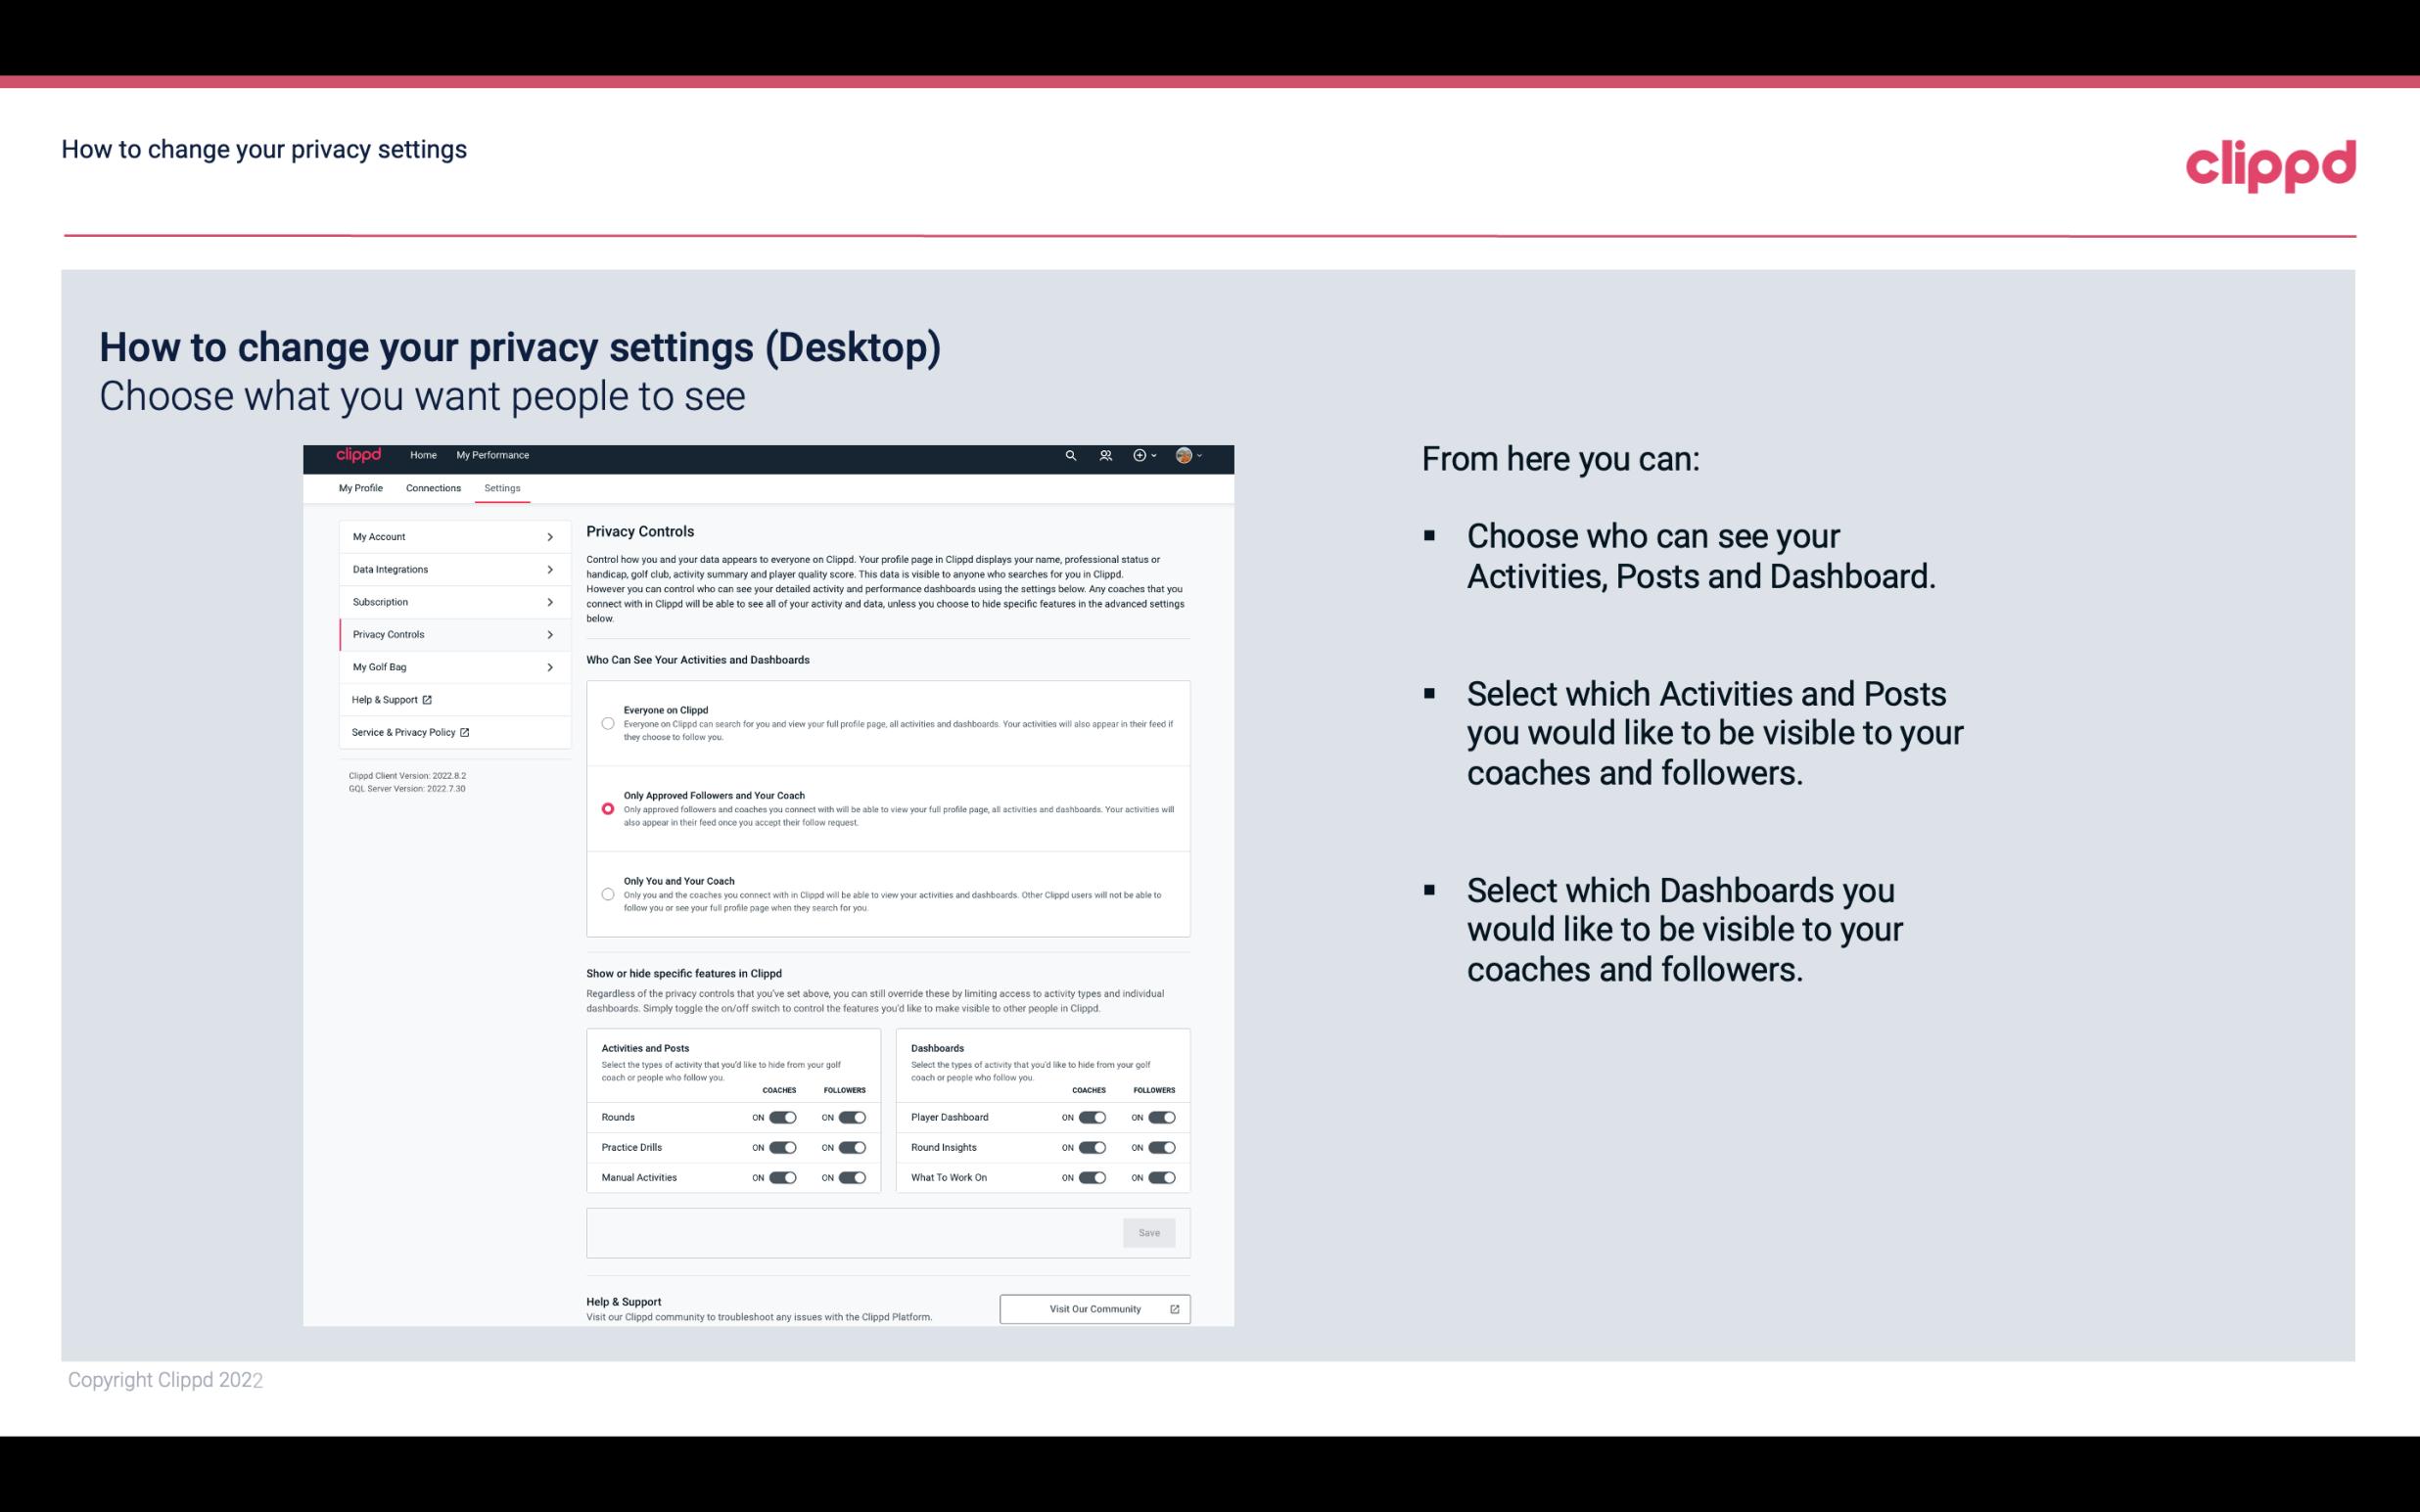Select the My Profile tab
Viewport: 2420px width, 1512px height.
pyautogui.click(x=360, y=487)
